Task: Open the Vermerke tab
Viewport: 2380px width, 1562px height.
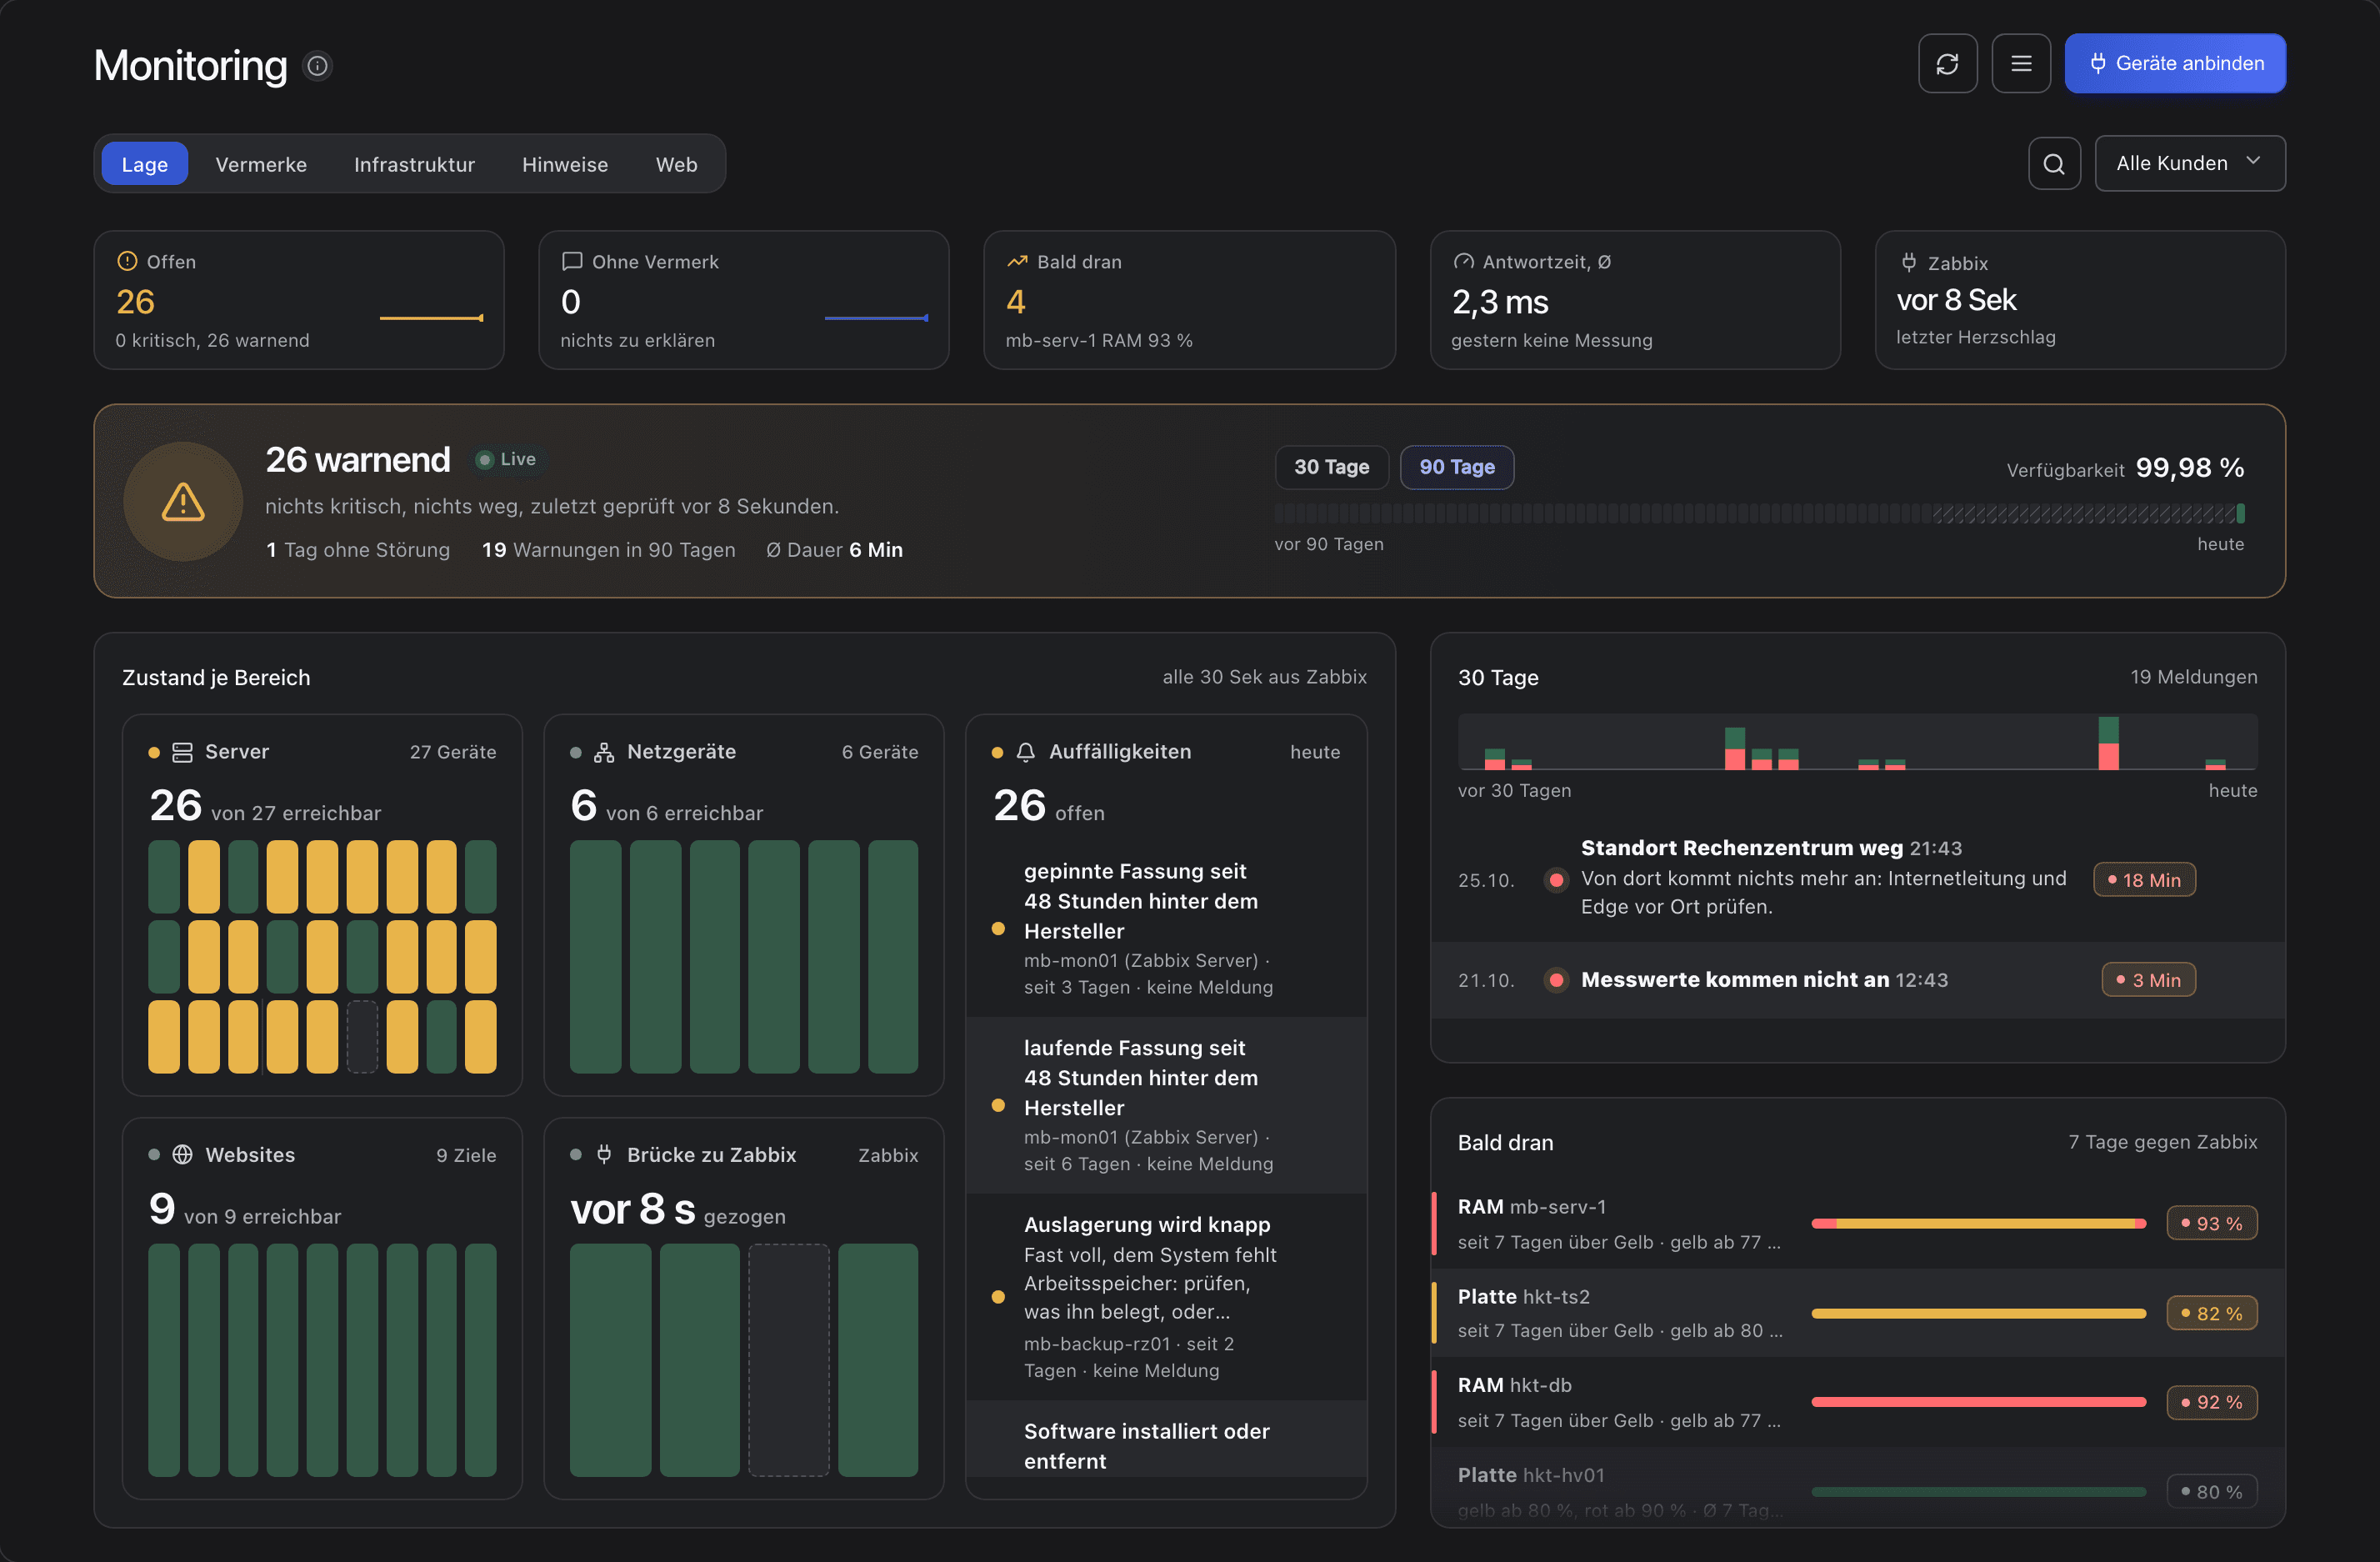Action: point(261,165)
